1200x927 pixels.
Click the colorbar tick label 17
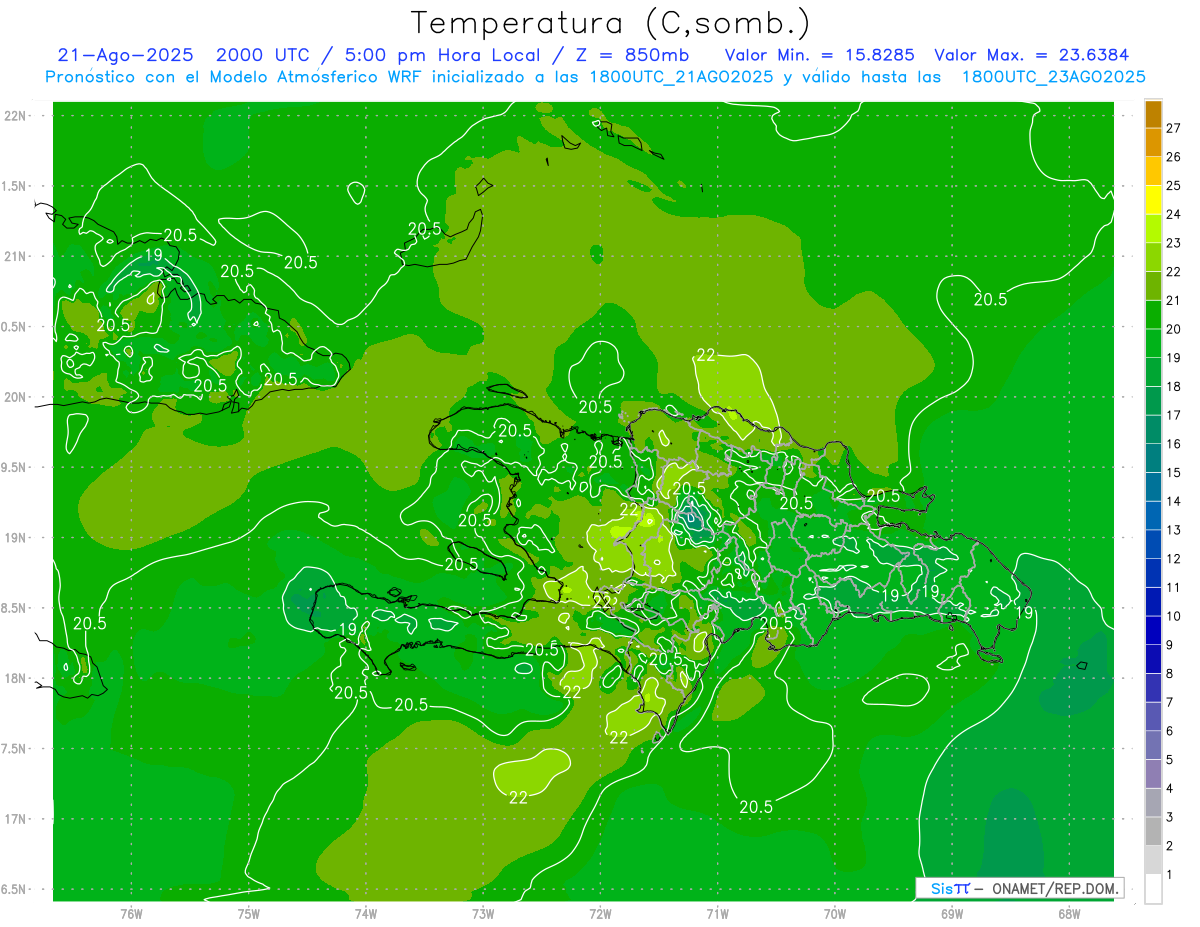[1173, 415]
